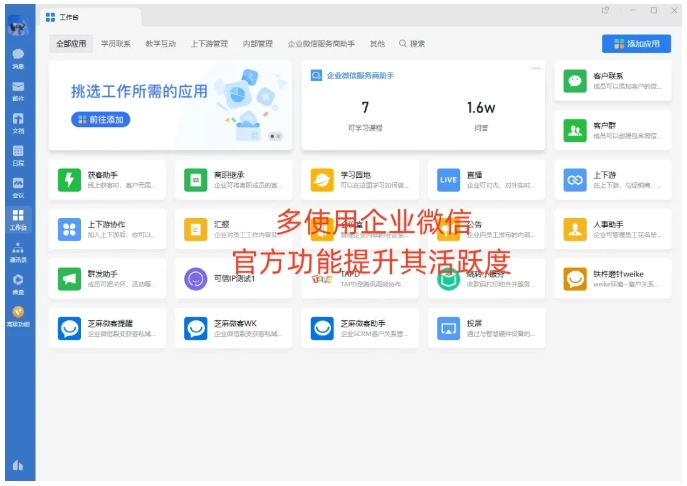Screen dimensions: 687x486
Task: Open the three-dot menu on service card
Action: click(536, 68)
